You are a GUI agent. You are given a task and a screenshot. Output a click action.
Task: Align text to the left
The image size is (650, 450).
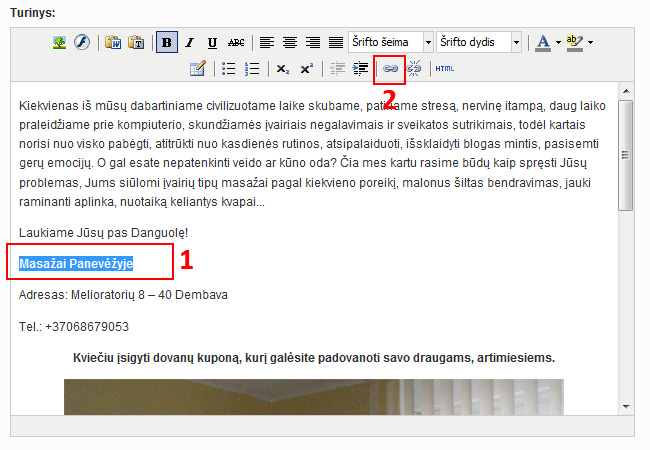pyautogui.click(x=267, y=42)
